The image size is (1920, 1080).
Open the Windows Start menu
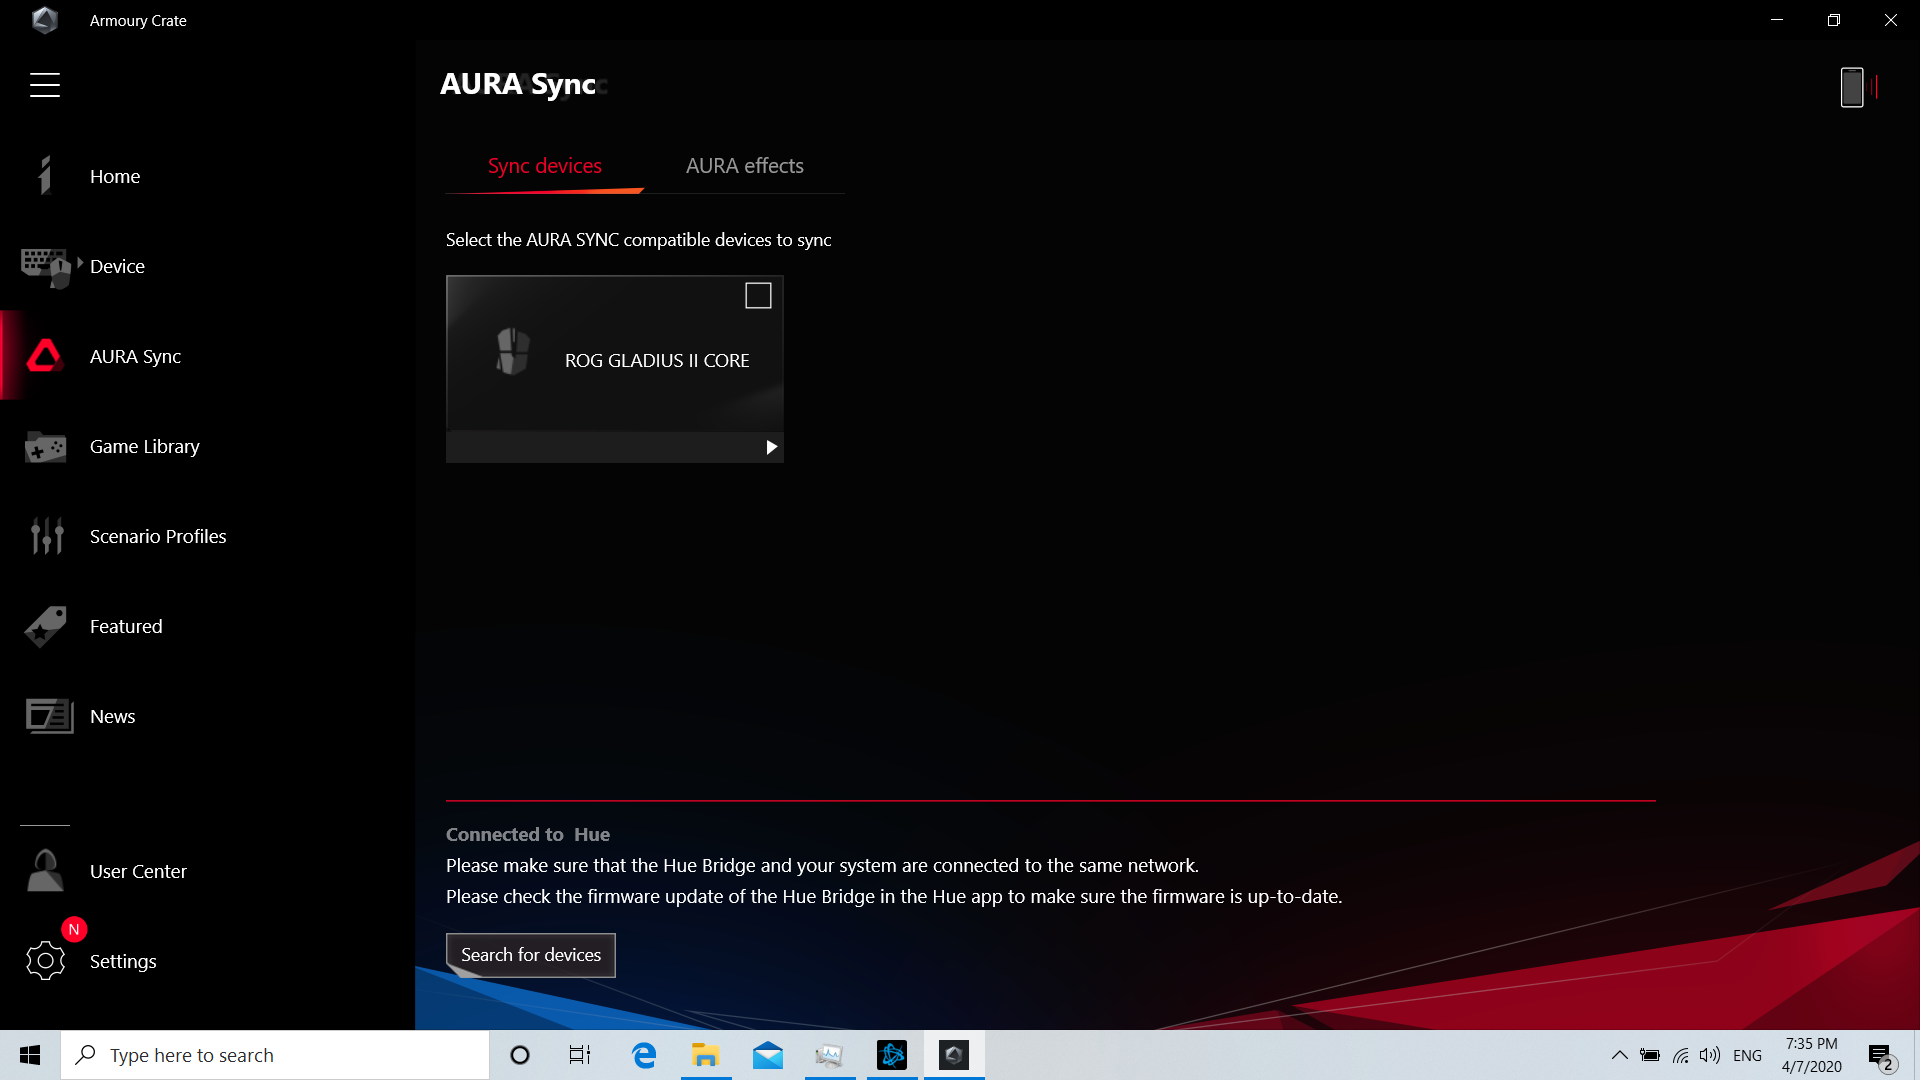coord(30,1055)
